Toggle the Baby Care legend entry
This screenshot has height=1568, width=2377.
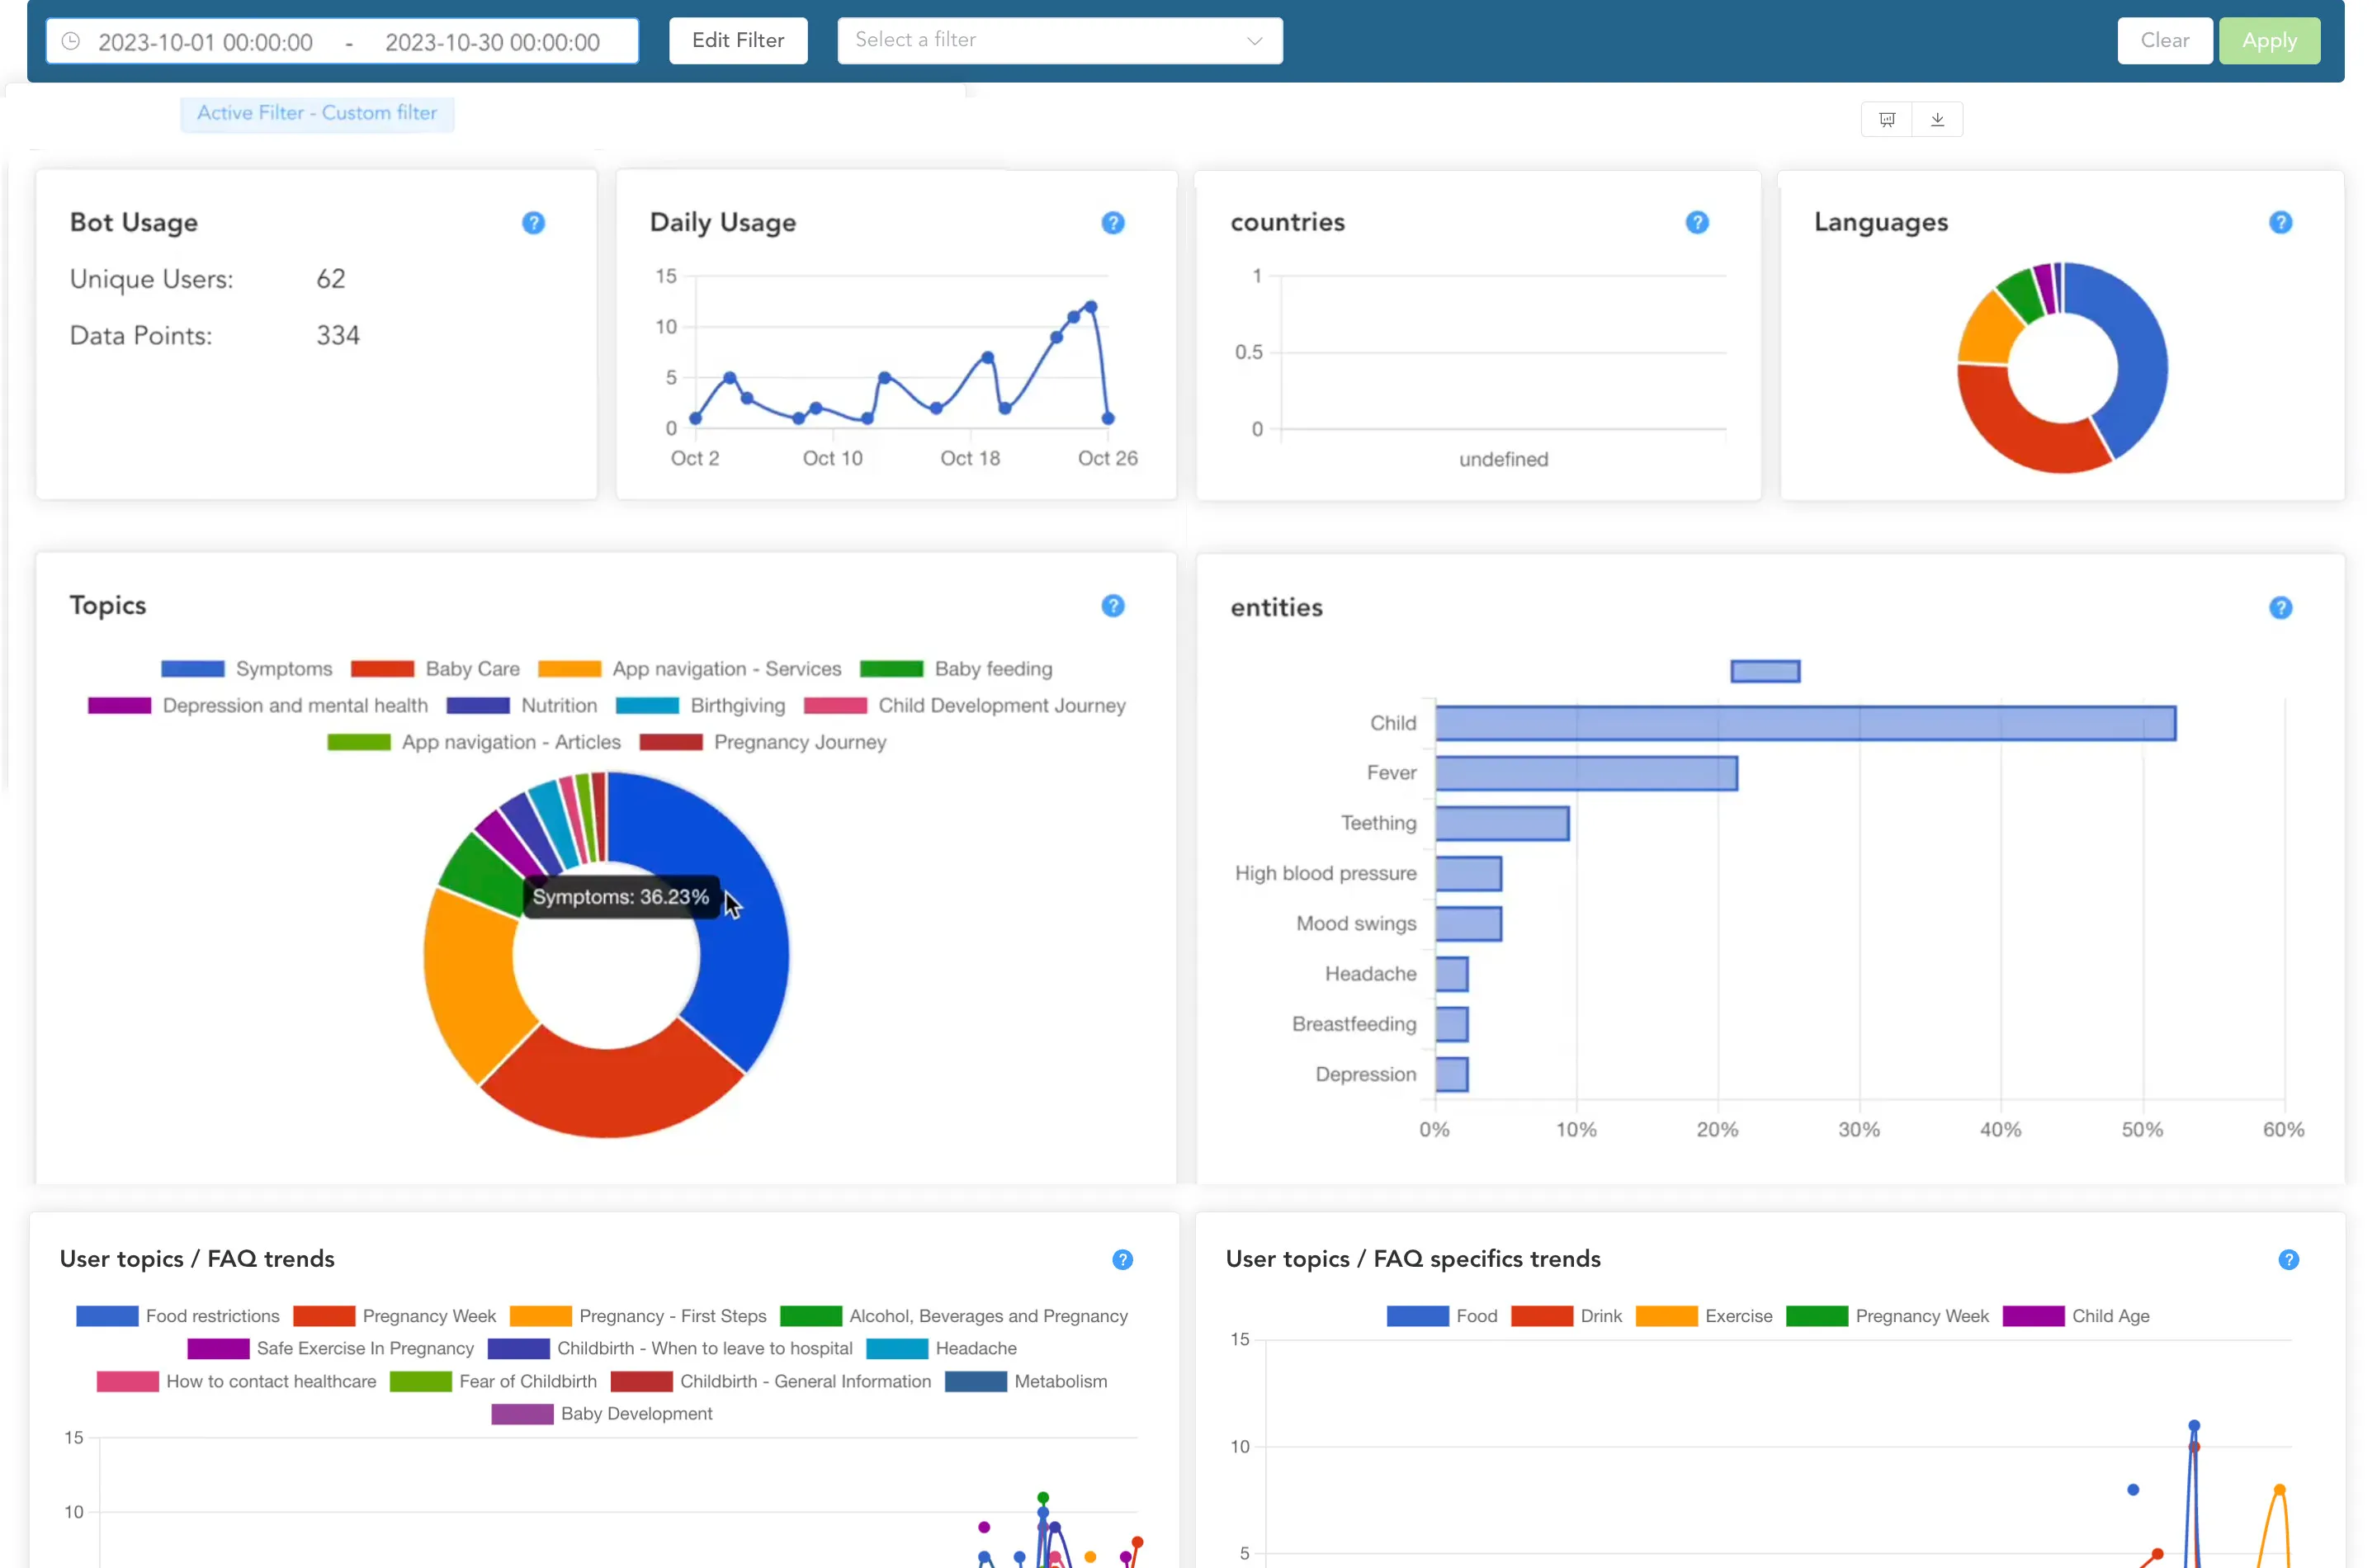pyautogui.click(x=472, y=669)
